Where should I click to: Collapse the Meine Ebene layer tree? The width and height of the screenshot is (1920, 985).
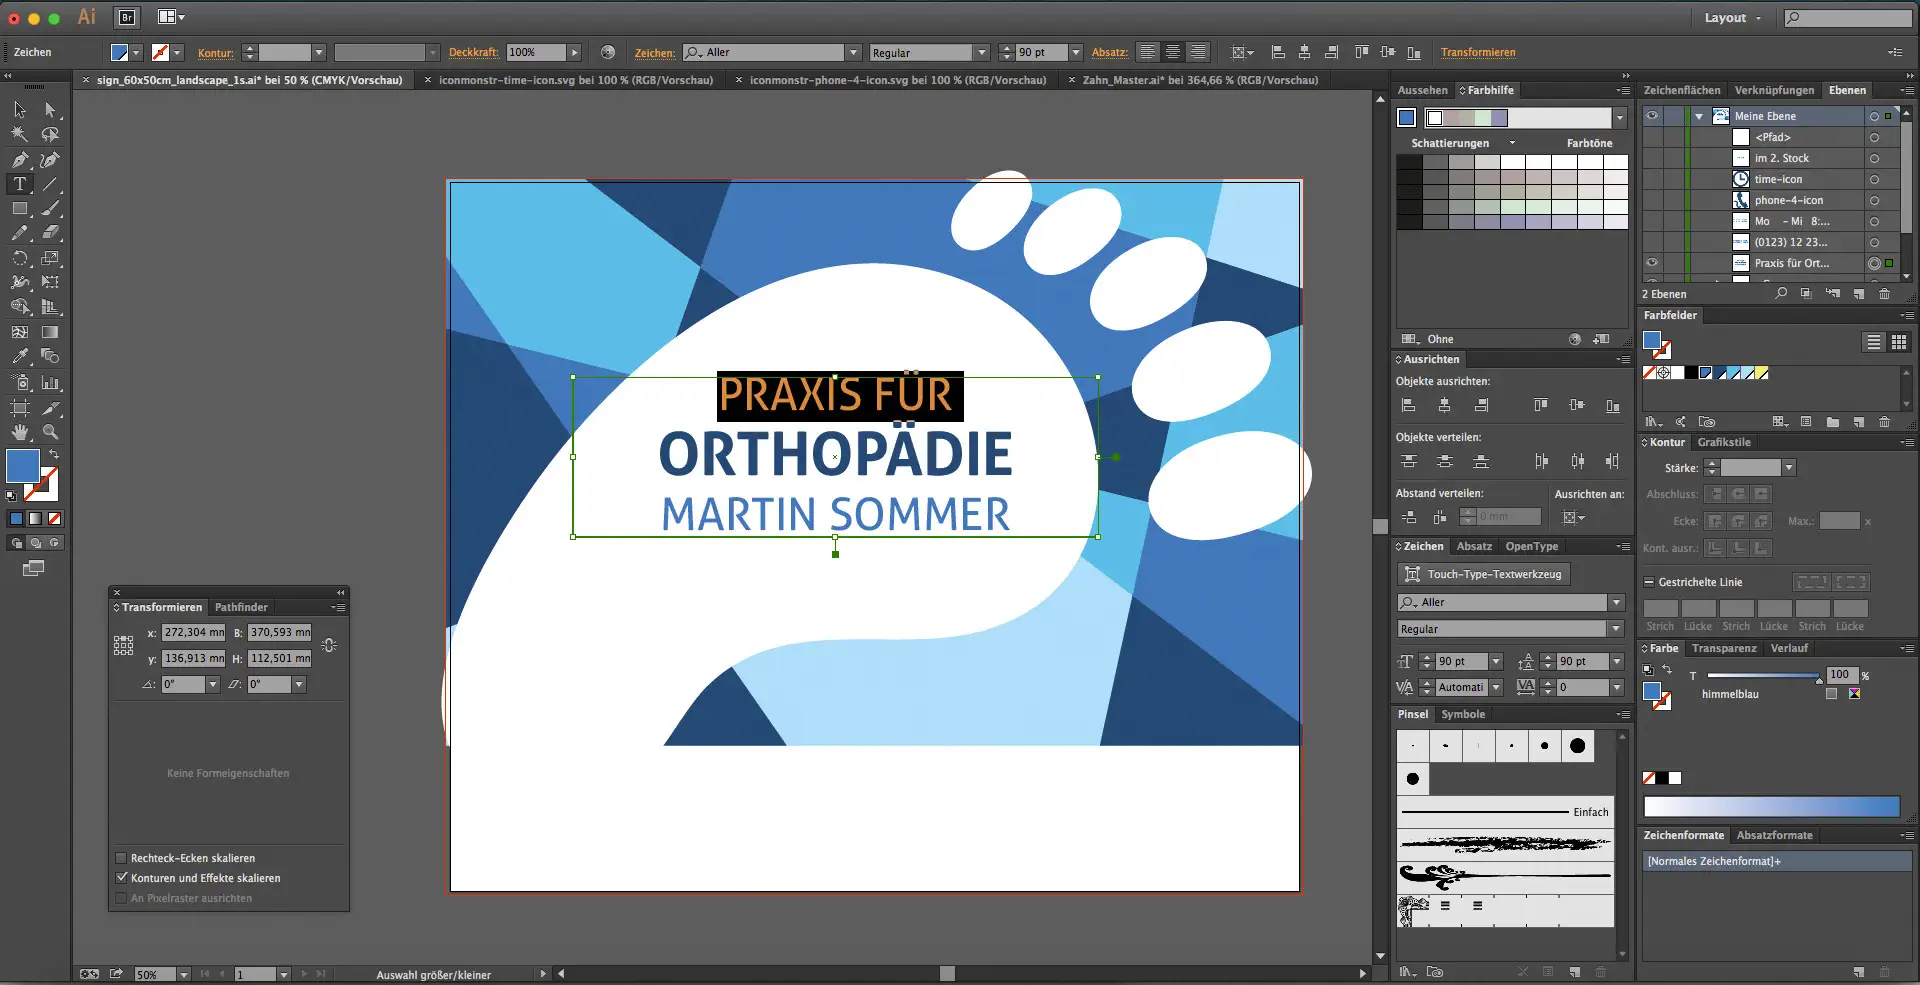tap(1699, 116)
